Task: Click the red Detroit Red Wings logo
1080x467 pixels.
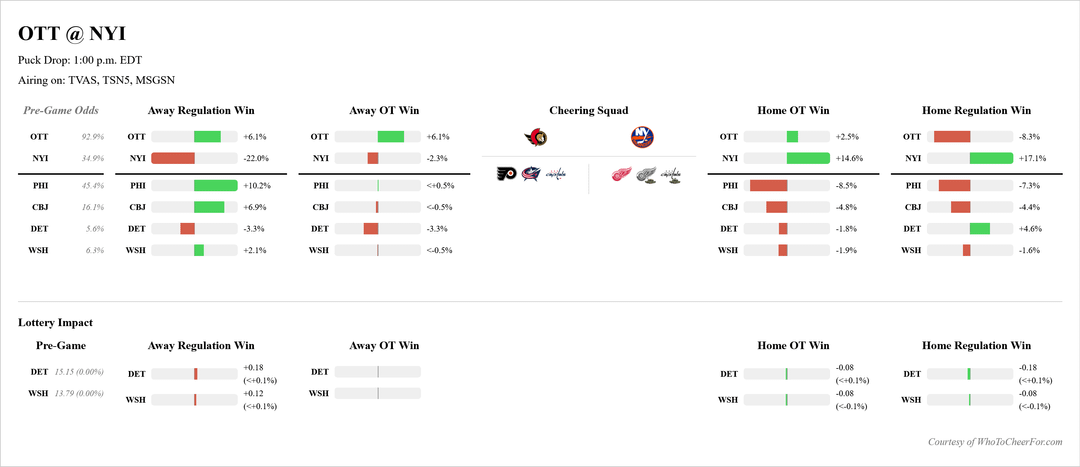Action: point(622,175)
